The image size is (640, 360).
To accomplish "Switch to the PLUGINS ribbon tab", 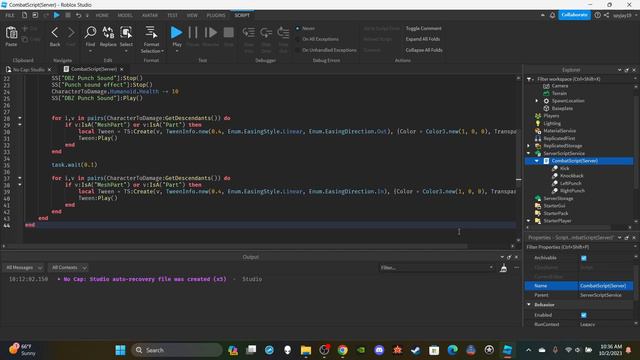I will [x=216, y=16].
